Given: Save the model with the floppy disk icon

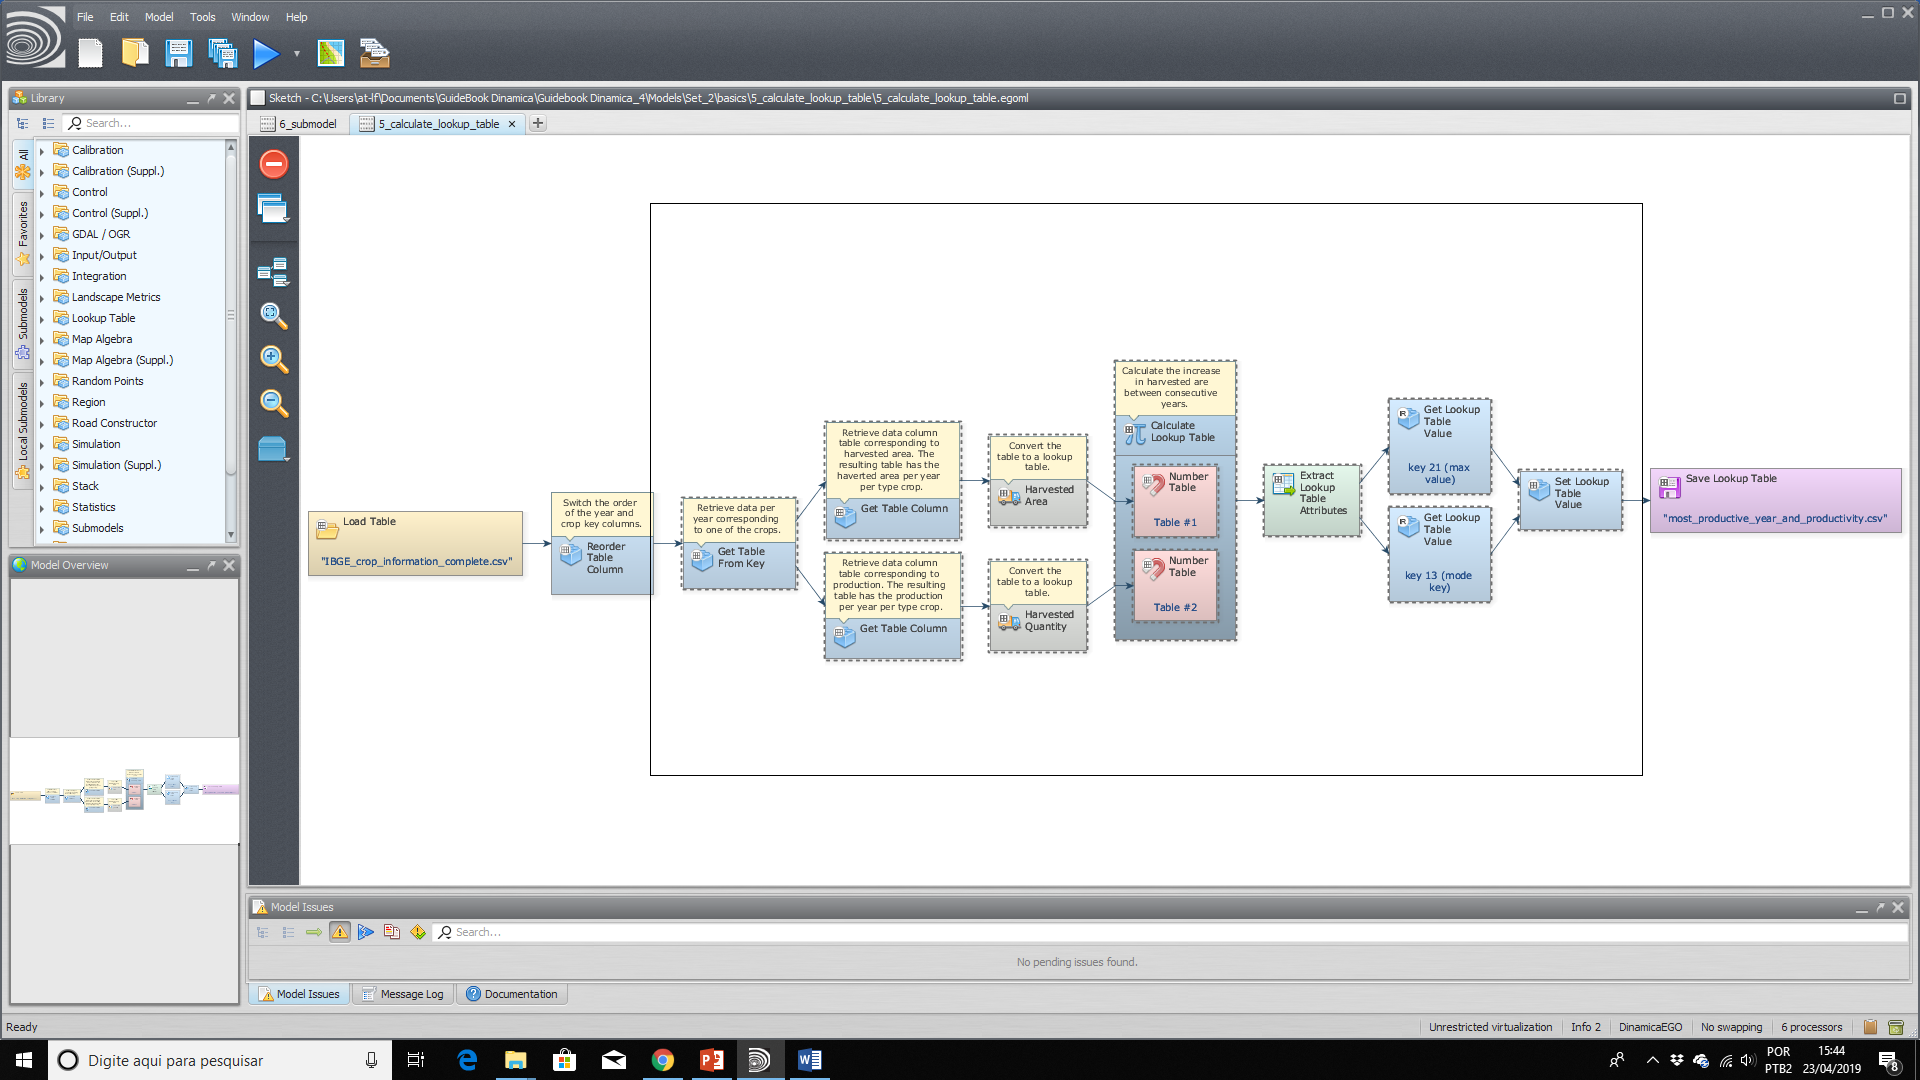Looking at the screenshot, I should pyautogui.click(x=178, y=53).
